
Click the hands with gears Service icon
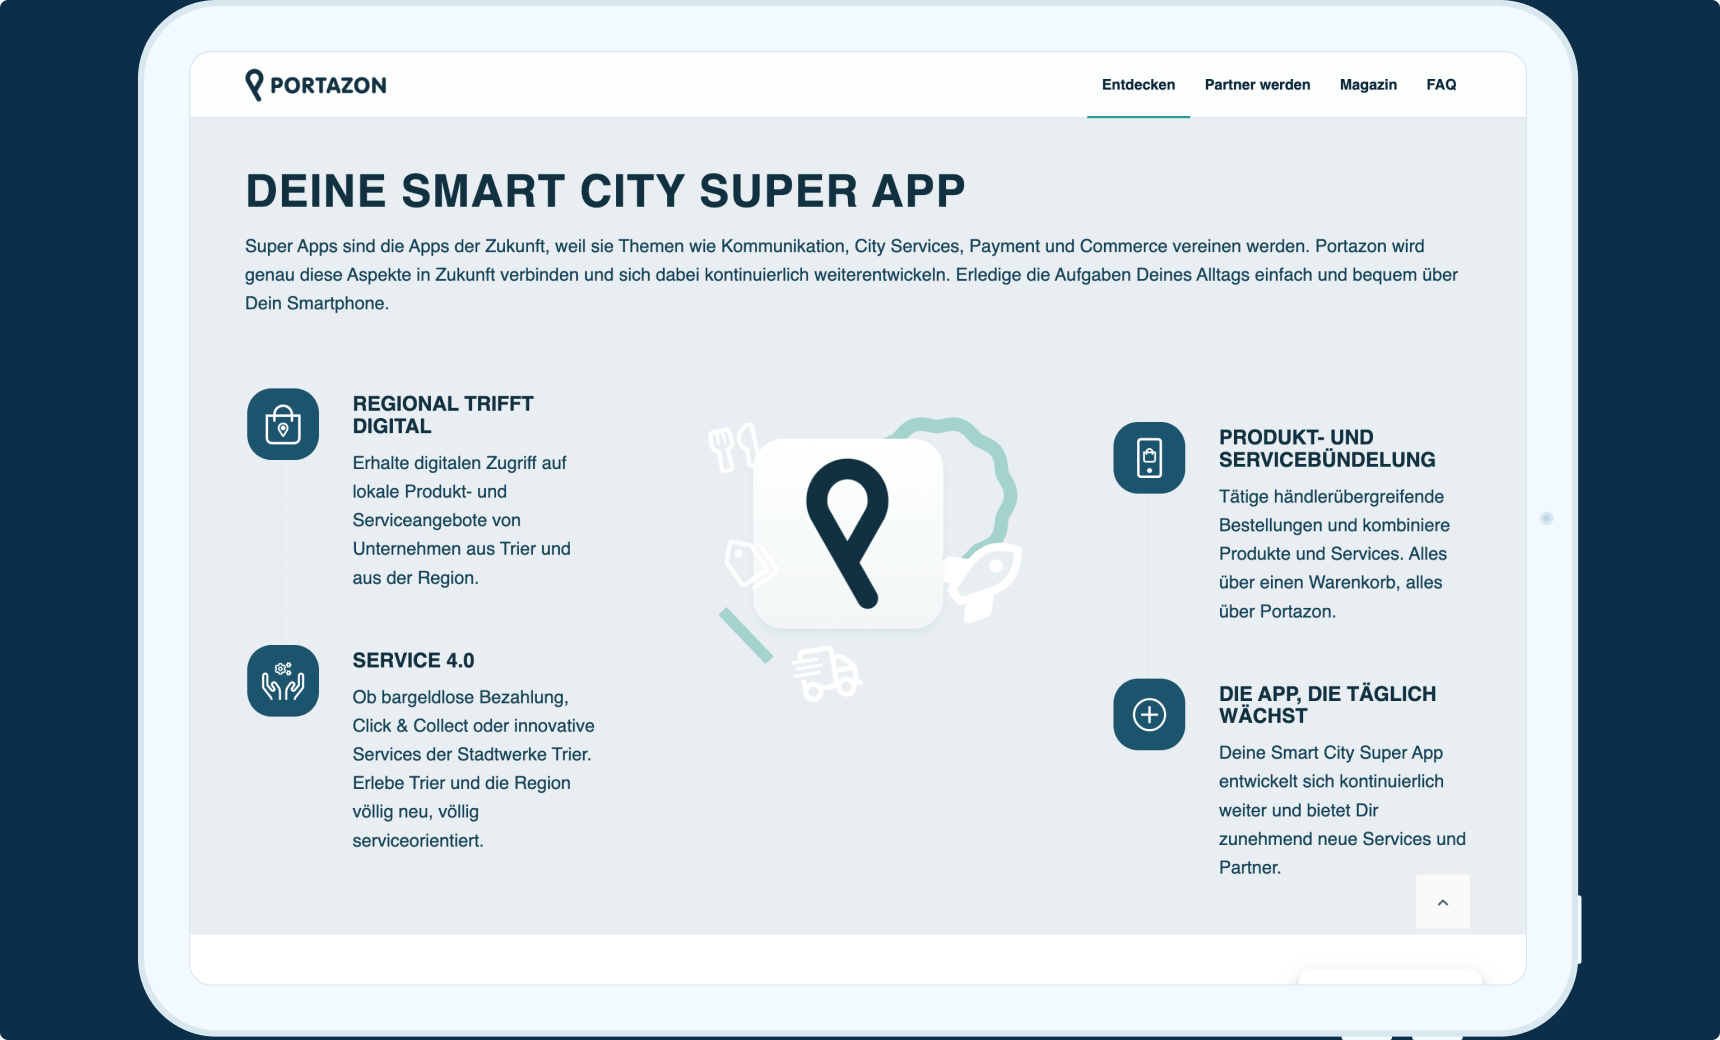(283, 681)
